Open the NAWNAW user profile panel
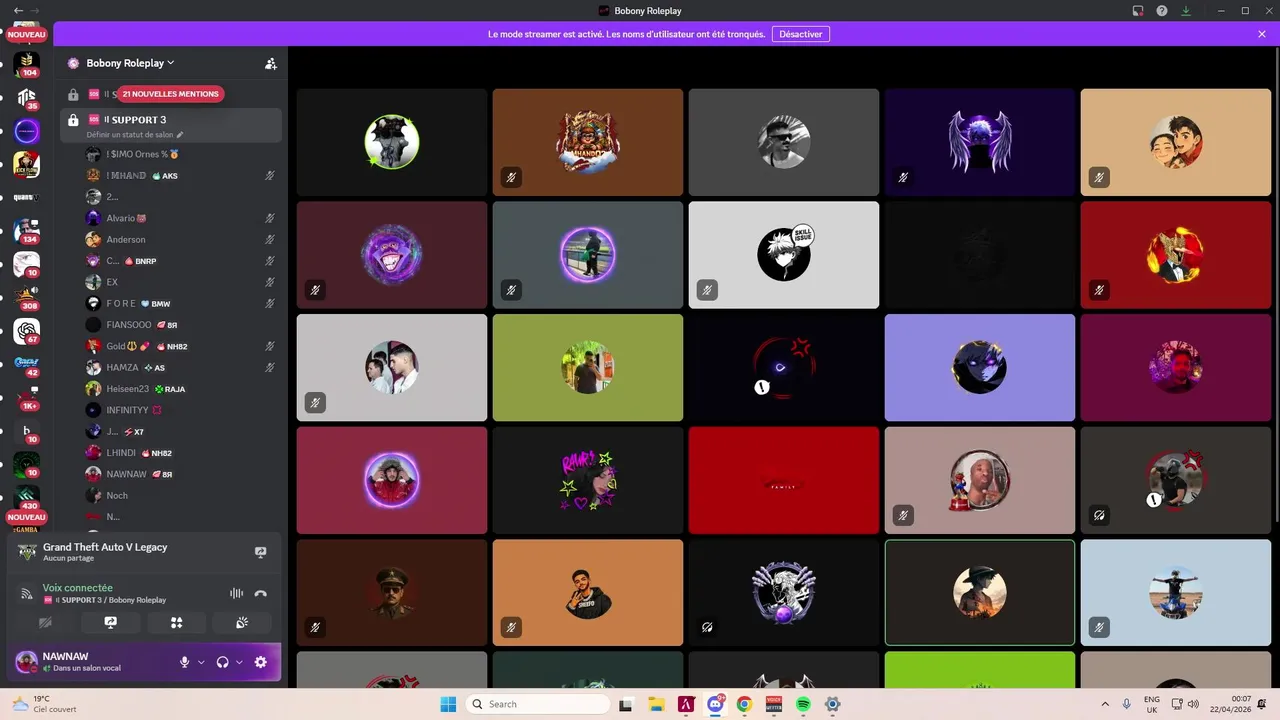1280x720 pixels. (90, 662)
